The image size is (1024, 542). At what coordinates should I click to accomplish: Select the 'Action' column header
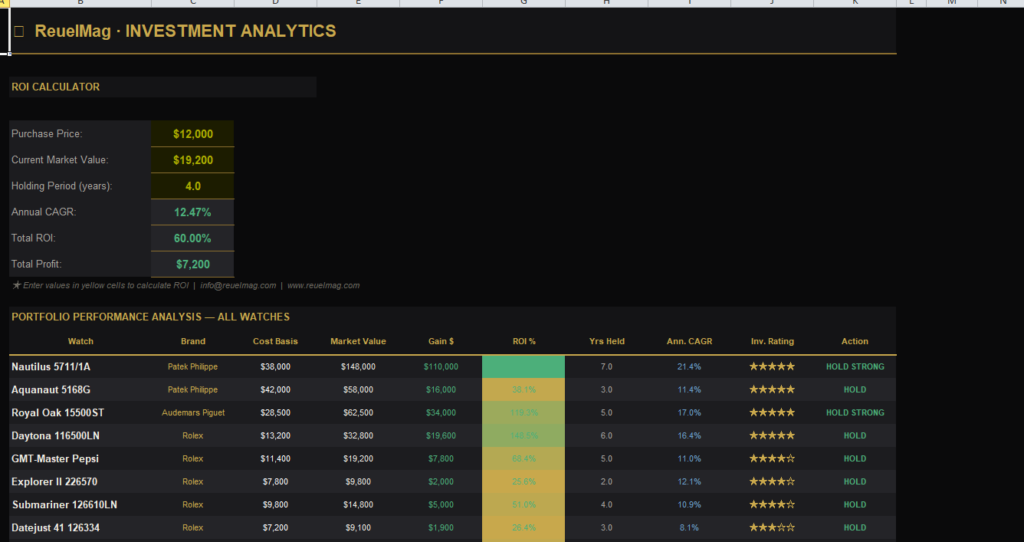point(855,342)
